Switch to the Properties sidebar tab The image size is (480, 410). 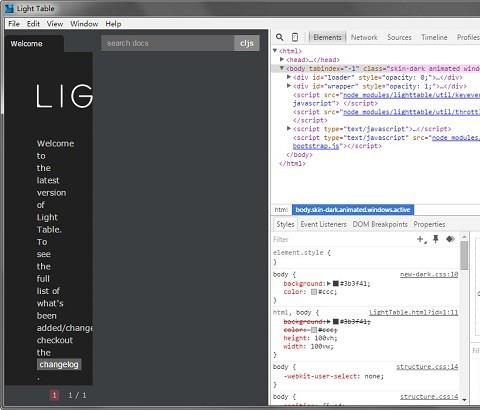tap(429, 224)
